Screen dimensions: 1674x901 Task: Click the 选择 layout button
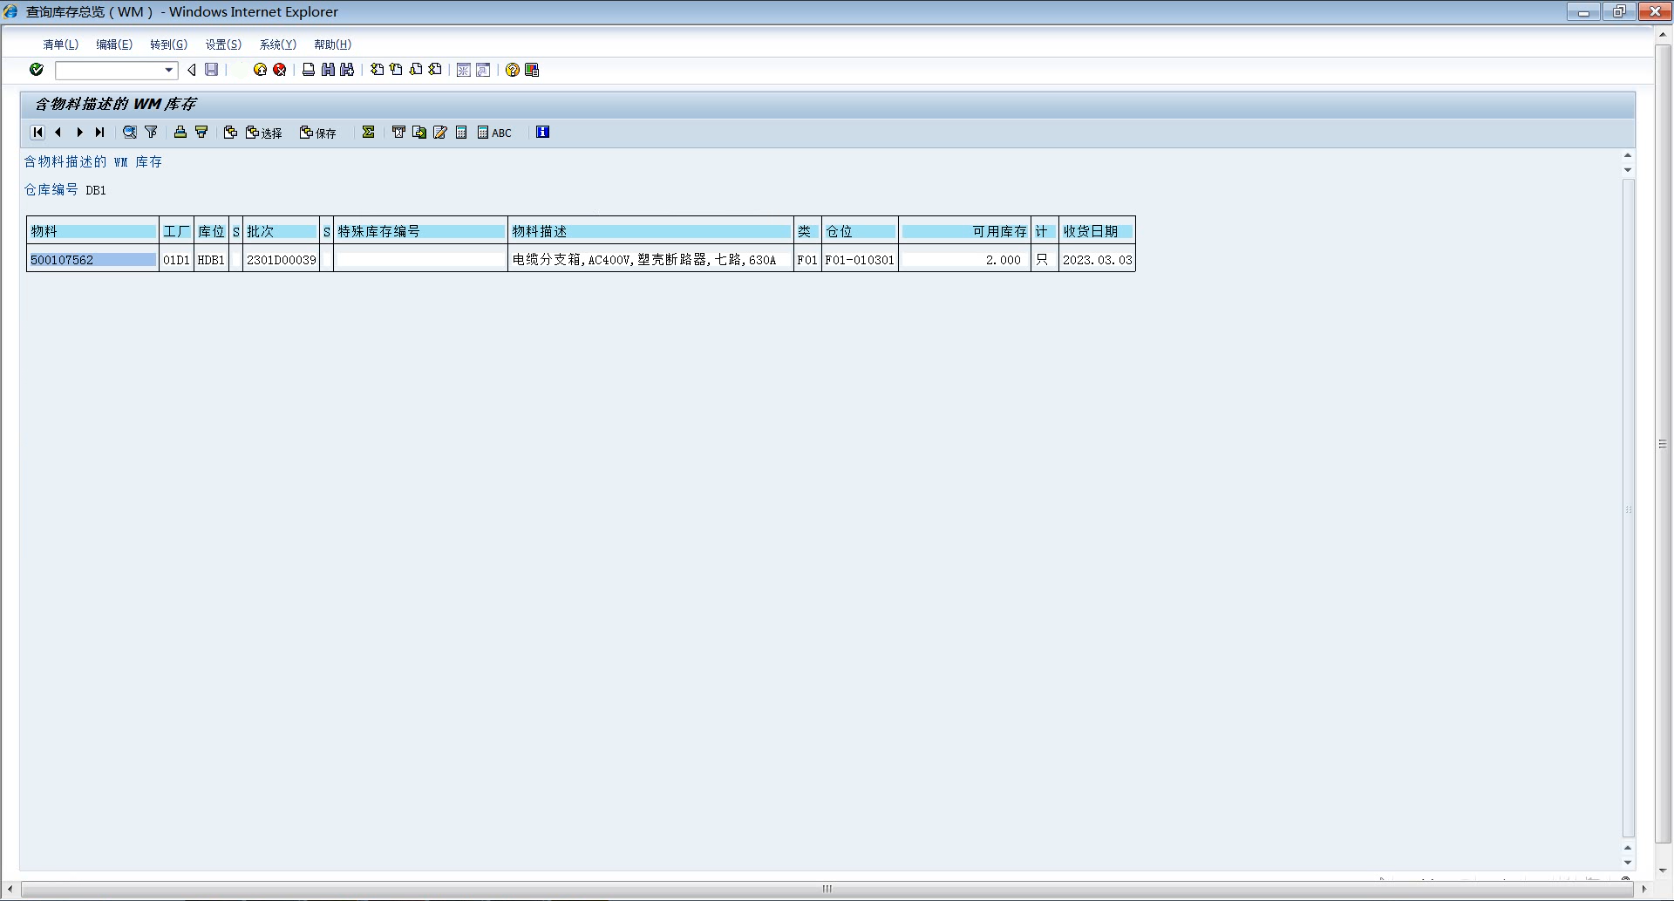pos(264,133)
